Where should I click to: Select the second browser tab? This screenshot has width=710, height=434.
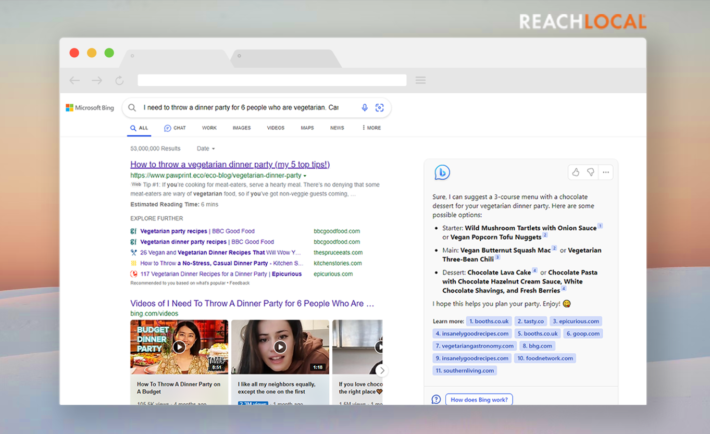(x=285, y=58)
